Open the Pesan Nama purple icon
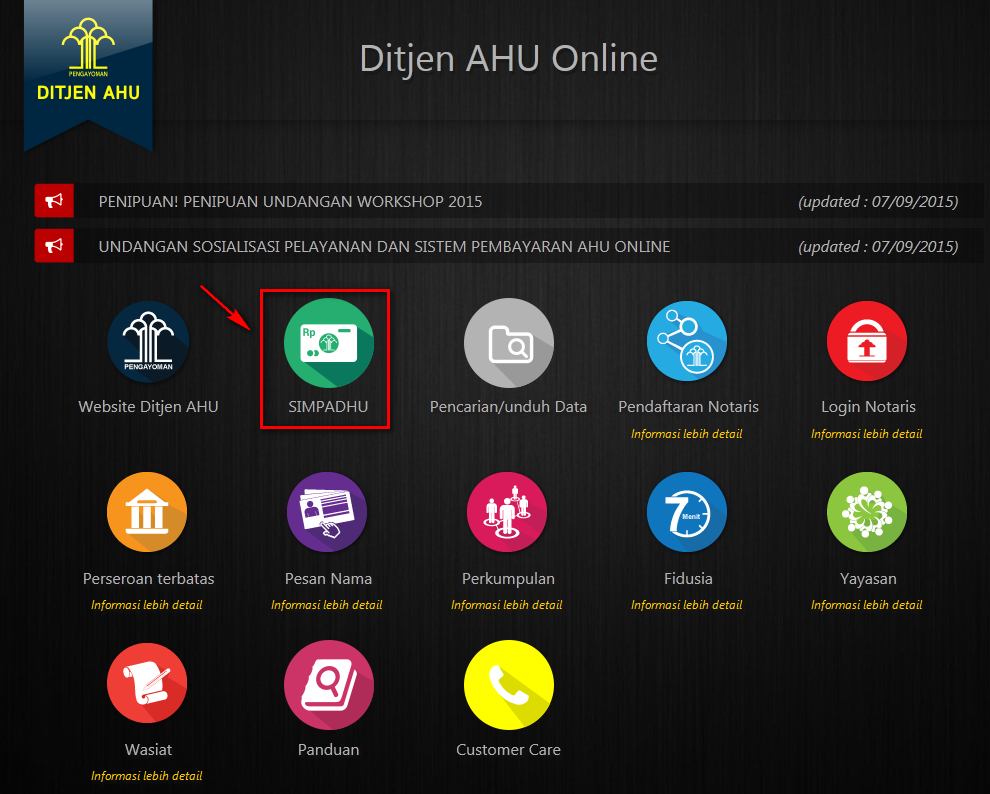This screenshot has width=990, height=794. tap(328, 514)
